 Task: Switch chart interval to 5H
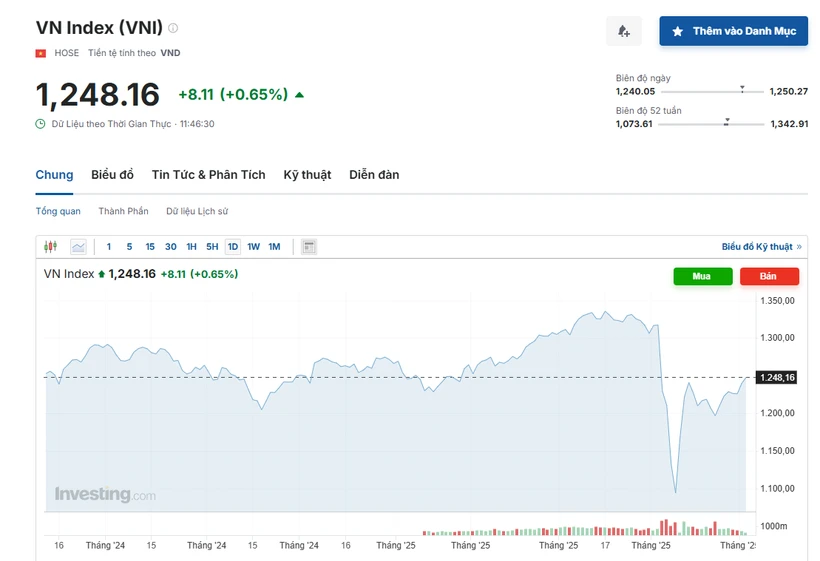tap(212, 246)
